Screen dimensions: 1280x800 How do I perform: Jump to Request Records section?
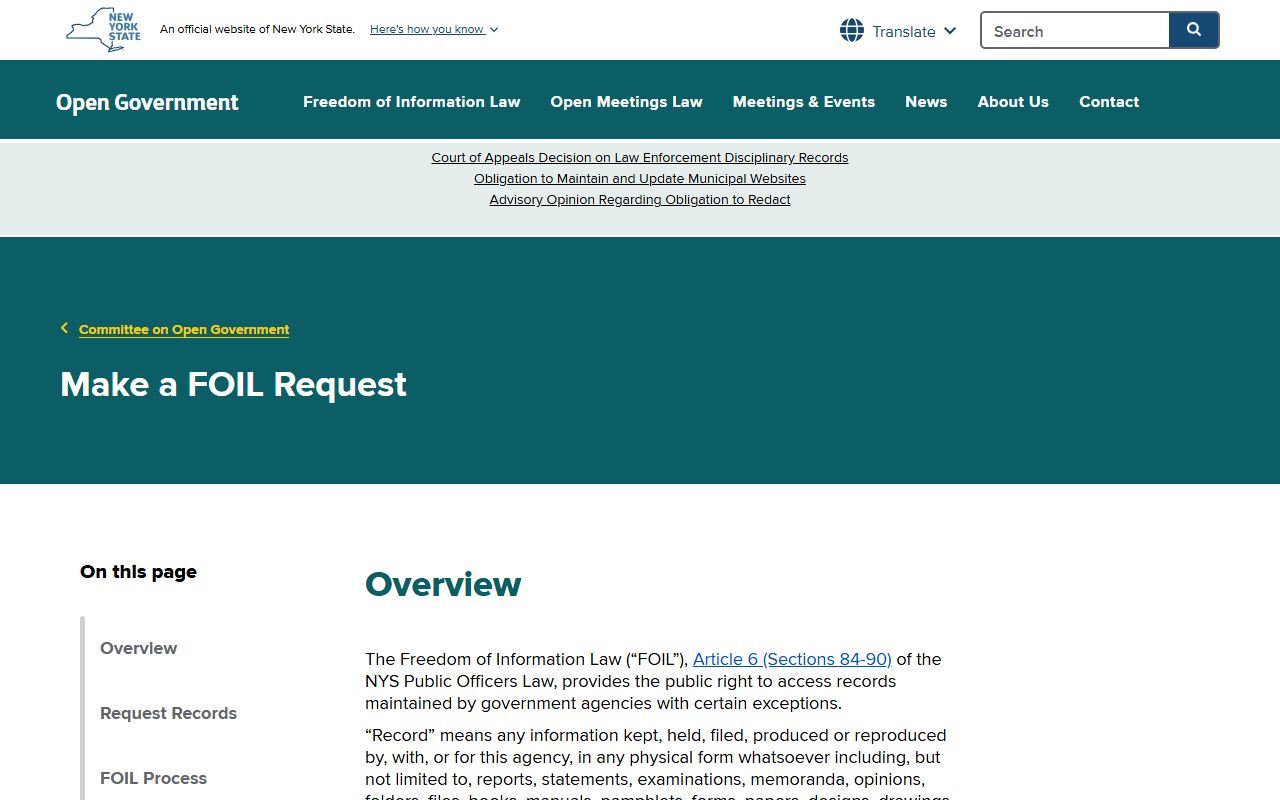[168, 713]
